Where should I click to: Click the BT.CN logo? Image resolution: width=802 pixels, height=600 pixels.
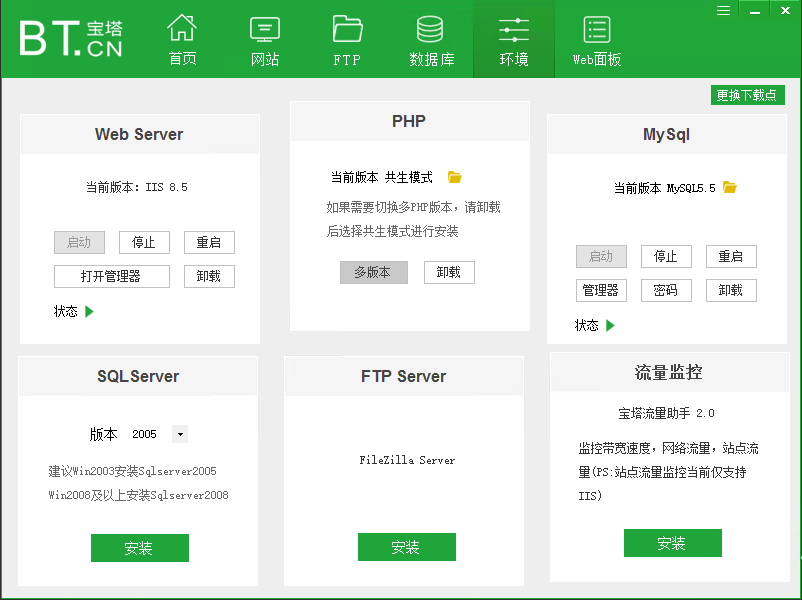click(x=71, y=38)
